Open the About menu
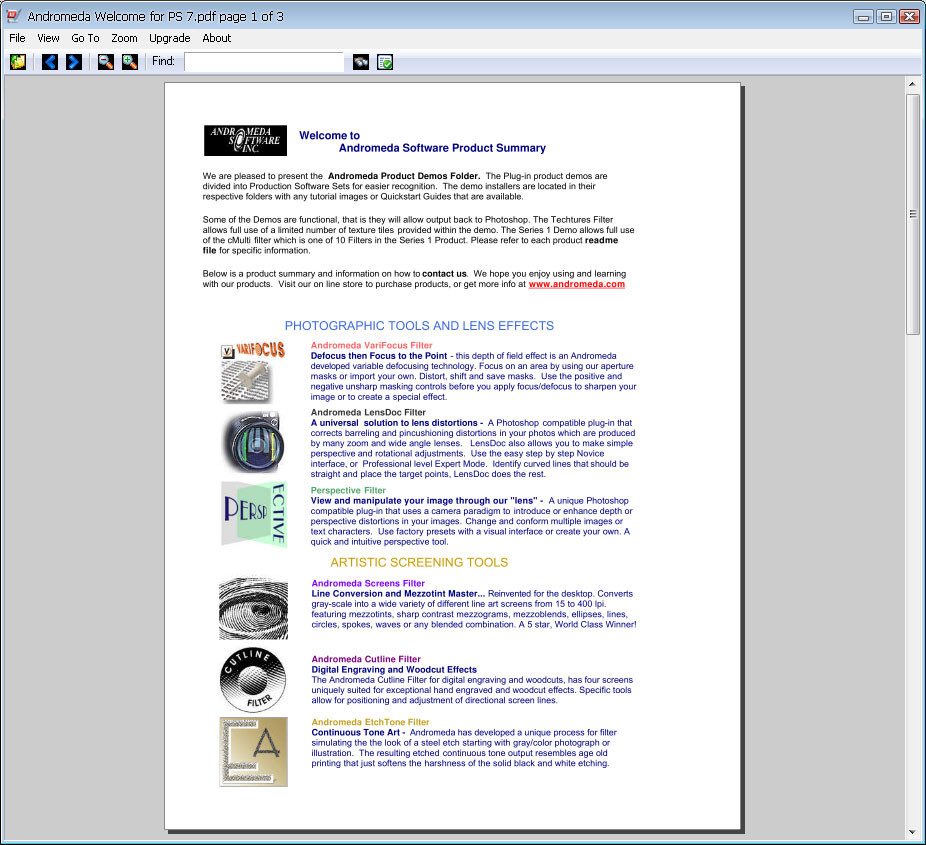The width and height of the screenshot is (926, 845). (x=217, y=38)
